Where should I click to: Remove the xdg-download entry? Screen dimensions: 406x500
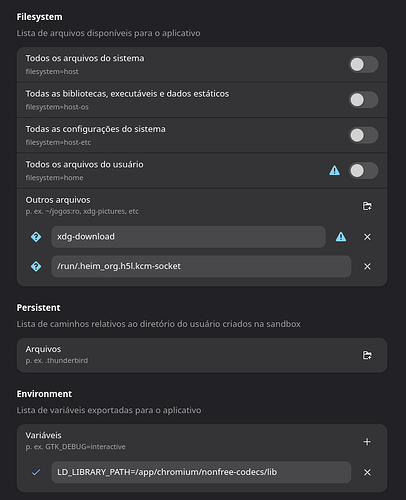tap(367, 237)
